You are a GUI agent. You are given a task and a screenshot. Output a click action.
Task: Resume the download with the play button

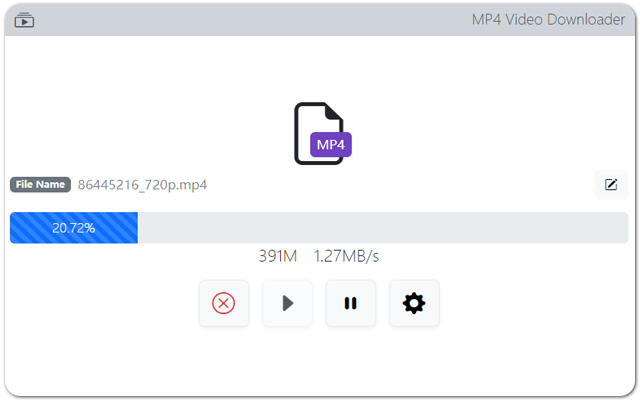[287, 303]
